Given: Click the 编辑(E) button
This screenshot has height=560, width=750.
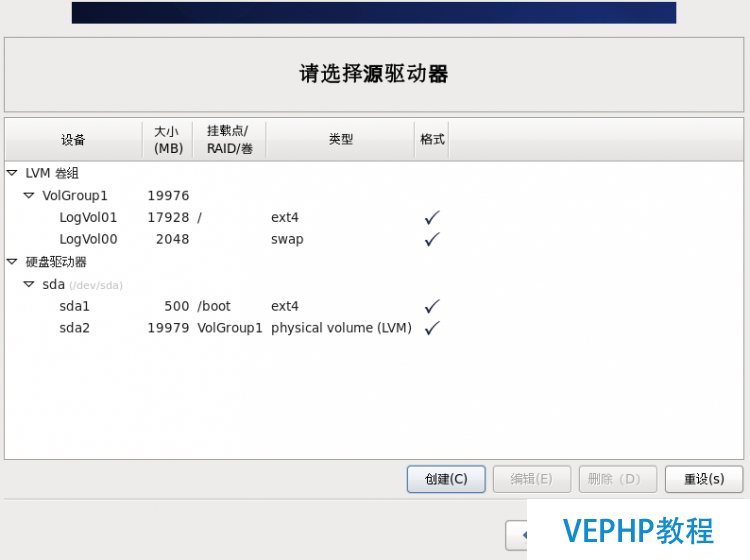Looking at the screenshot, I should pos(532,479).
